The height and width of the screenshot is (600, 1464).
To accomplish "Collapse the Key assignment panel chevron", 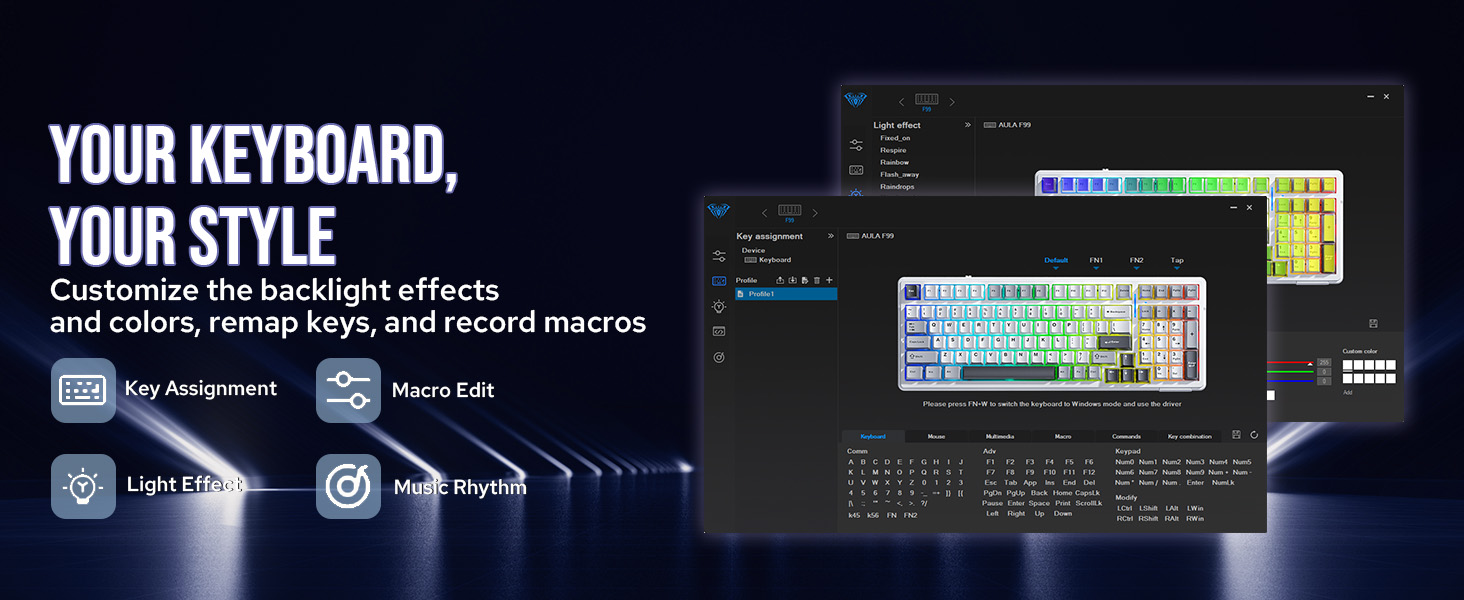I will tap(831, 234).
